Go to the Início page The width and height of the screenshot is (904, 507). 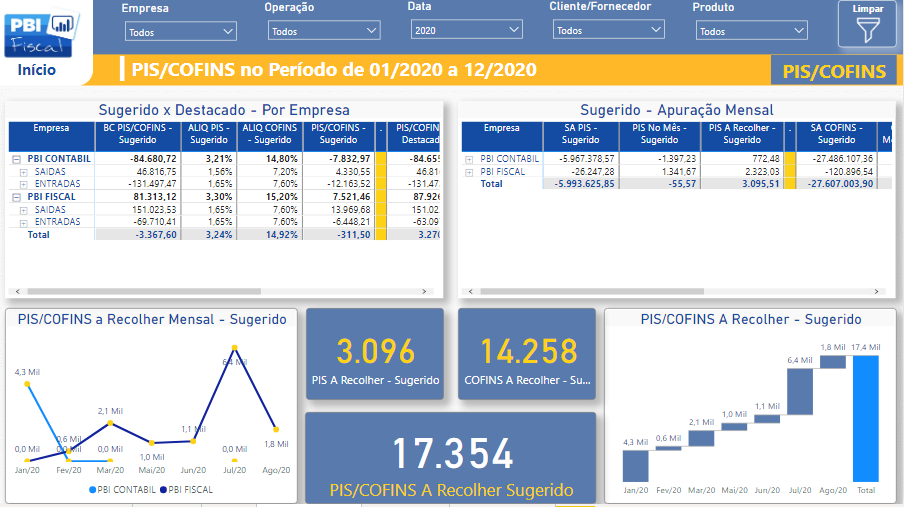point(37,70)
